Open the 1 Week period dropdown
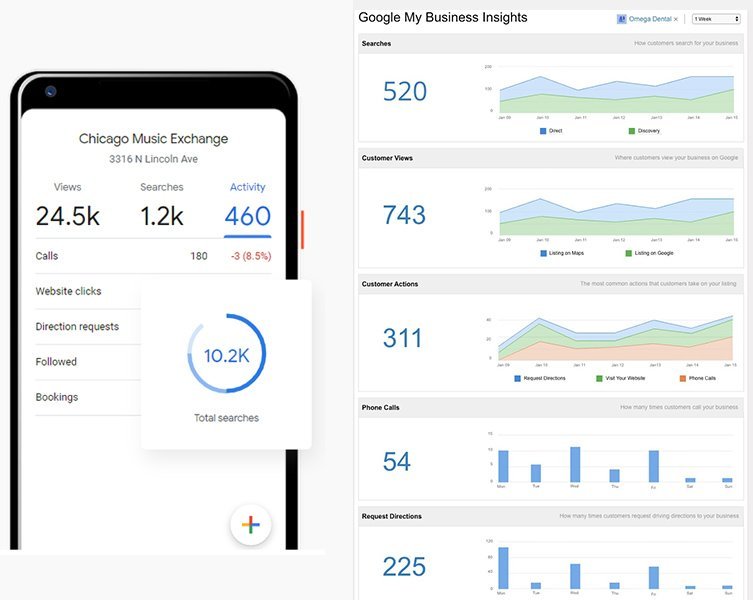The width and height of the screenshot is (753, 600). [716, 19]
